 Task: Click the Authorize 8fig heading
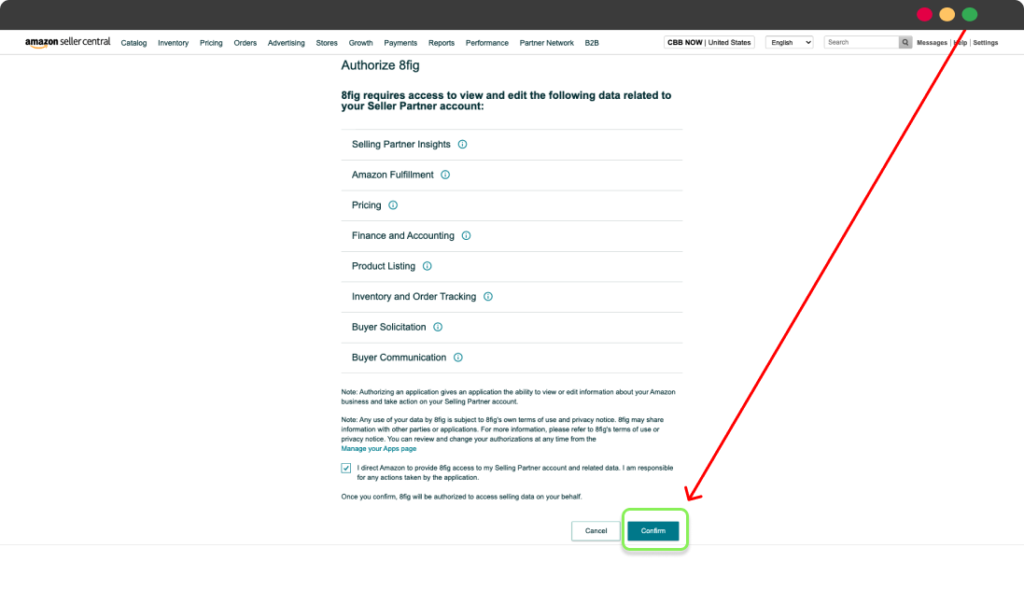(x=380, y=65)
